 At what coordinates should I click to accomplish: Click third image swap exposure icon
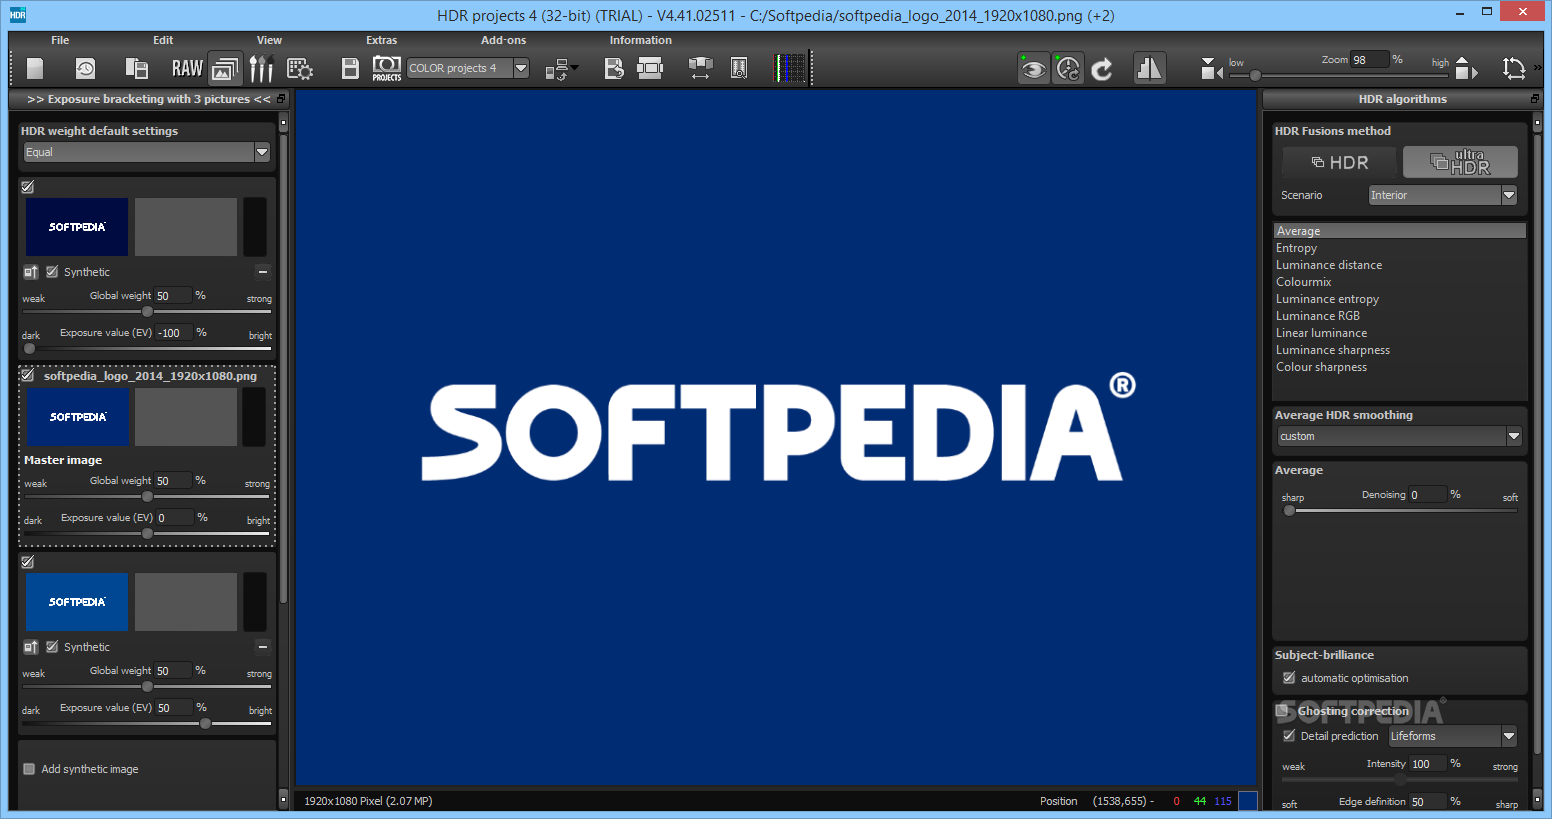point(31,647)
